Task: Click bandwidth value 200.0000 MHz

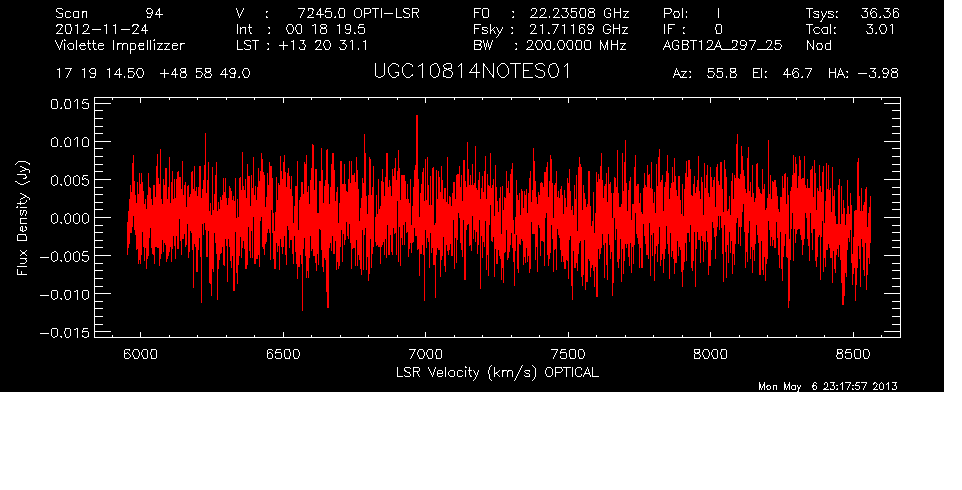Action: pyautogui.click(x=575, y=45)
